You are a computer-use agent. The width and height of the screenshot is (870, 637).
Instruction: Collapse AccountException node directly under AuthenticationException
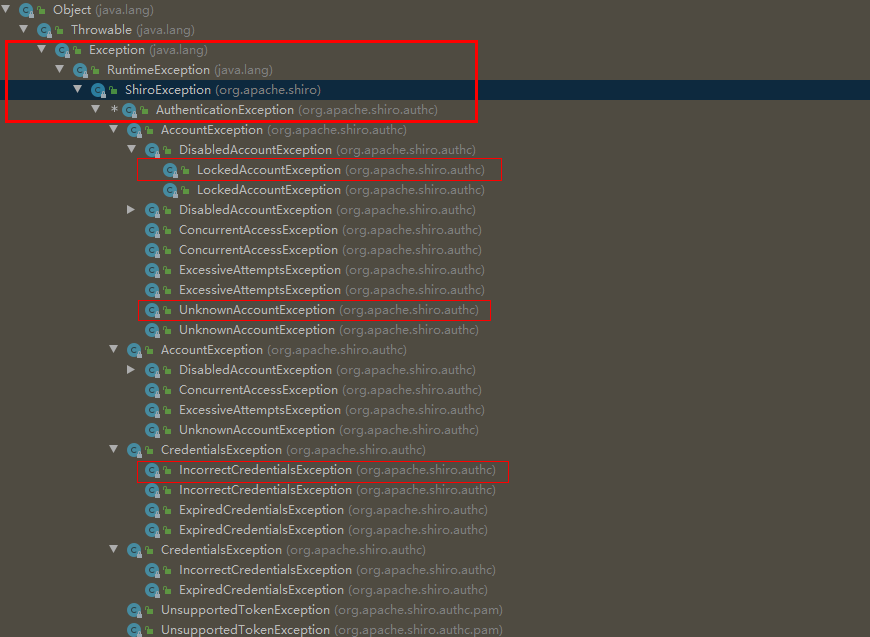pyautogui.click(x=114, y=129)
